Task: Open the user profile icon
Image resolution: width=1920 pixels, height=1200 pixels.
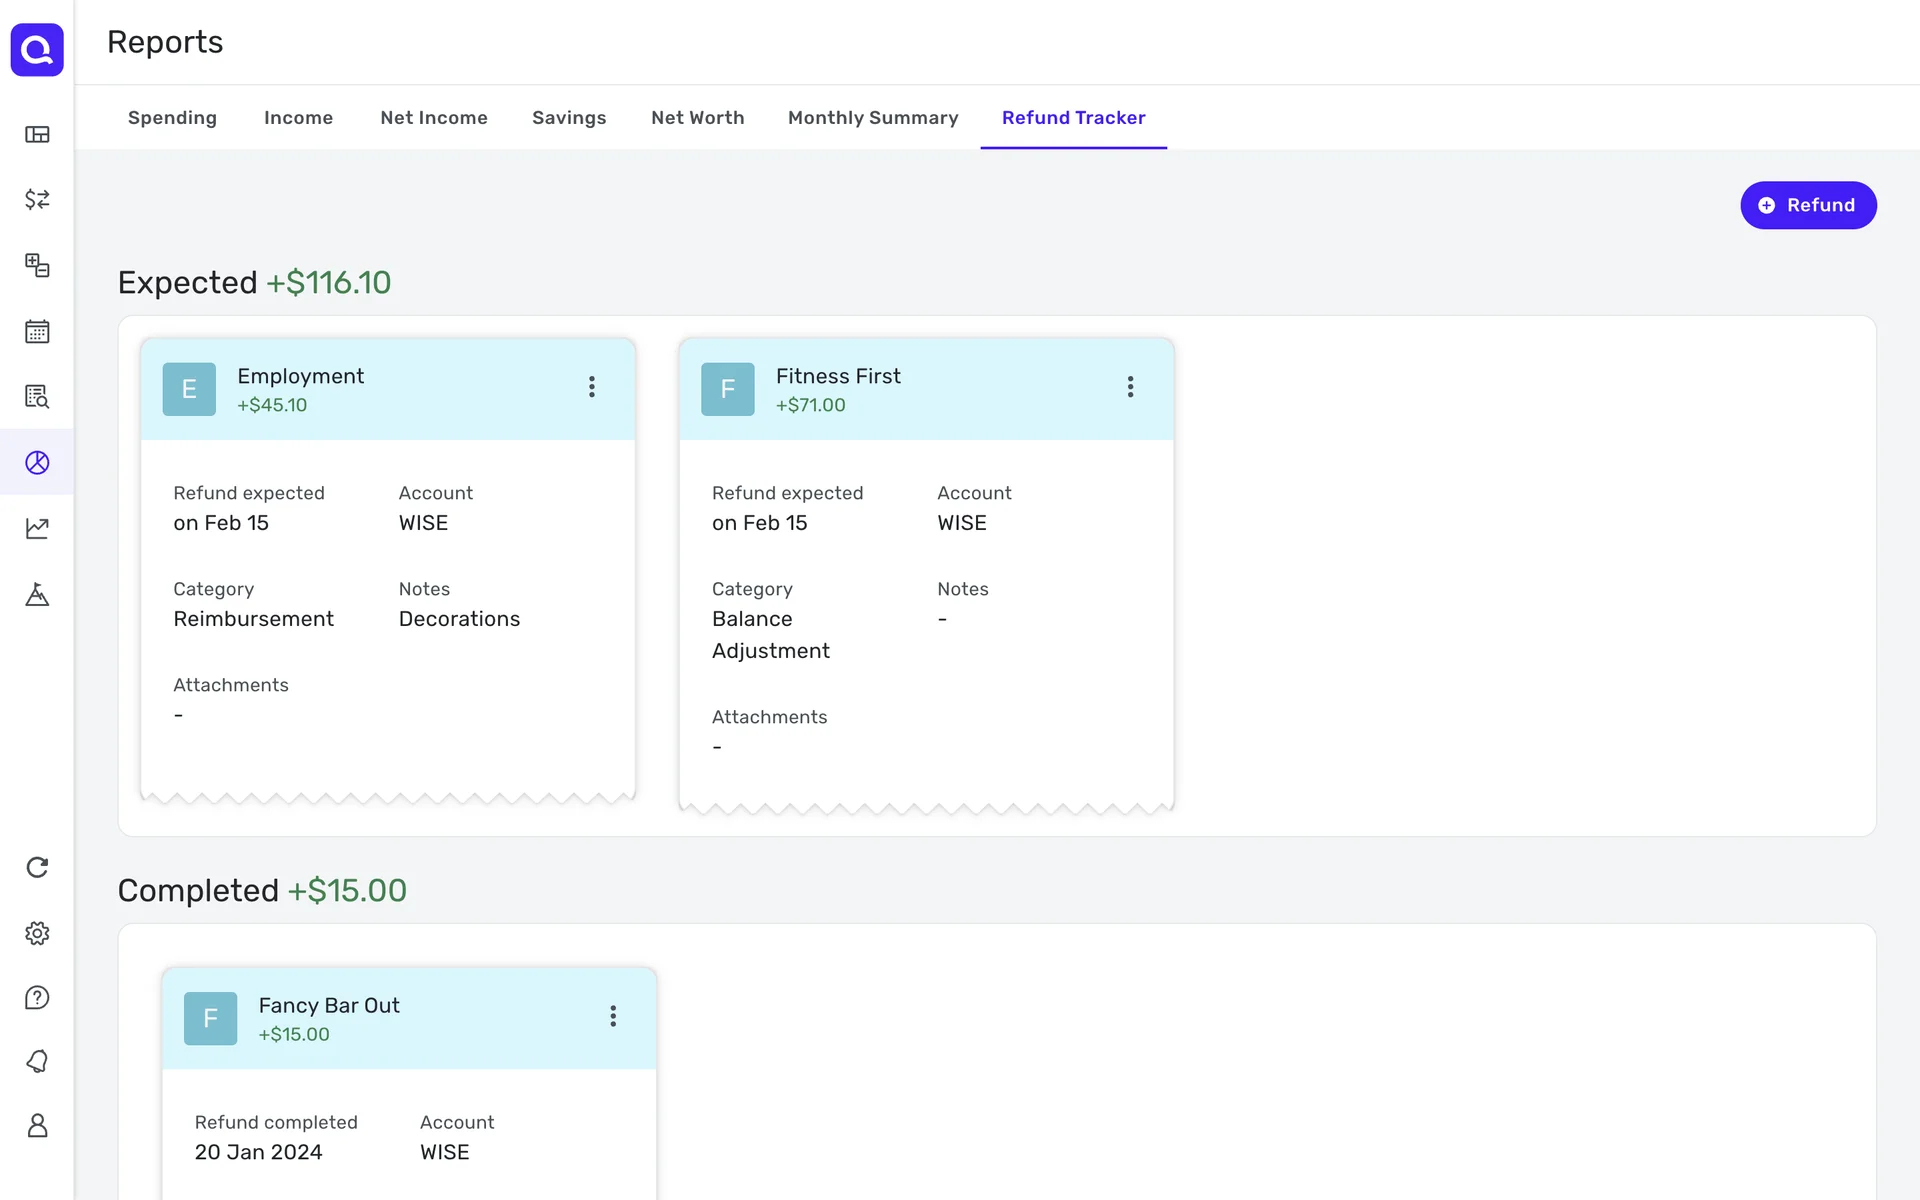Action: click(x=37, y=1126)
